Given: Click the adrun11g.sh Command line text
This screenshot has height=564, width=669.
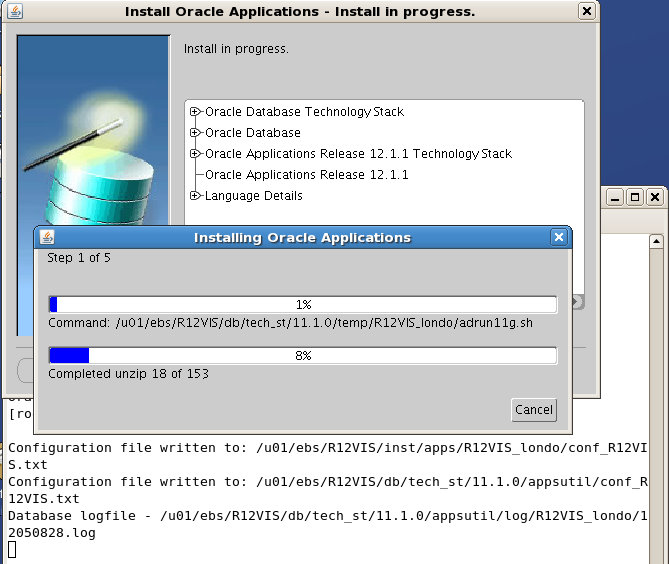Looking at the screenshot, I should tap(291, 323).
